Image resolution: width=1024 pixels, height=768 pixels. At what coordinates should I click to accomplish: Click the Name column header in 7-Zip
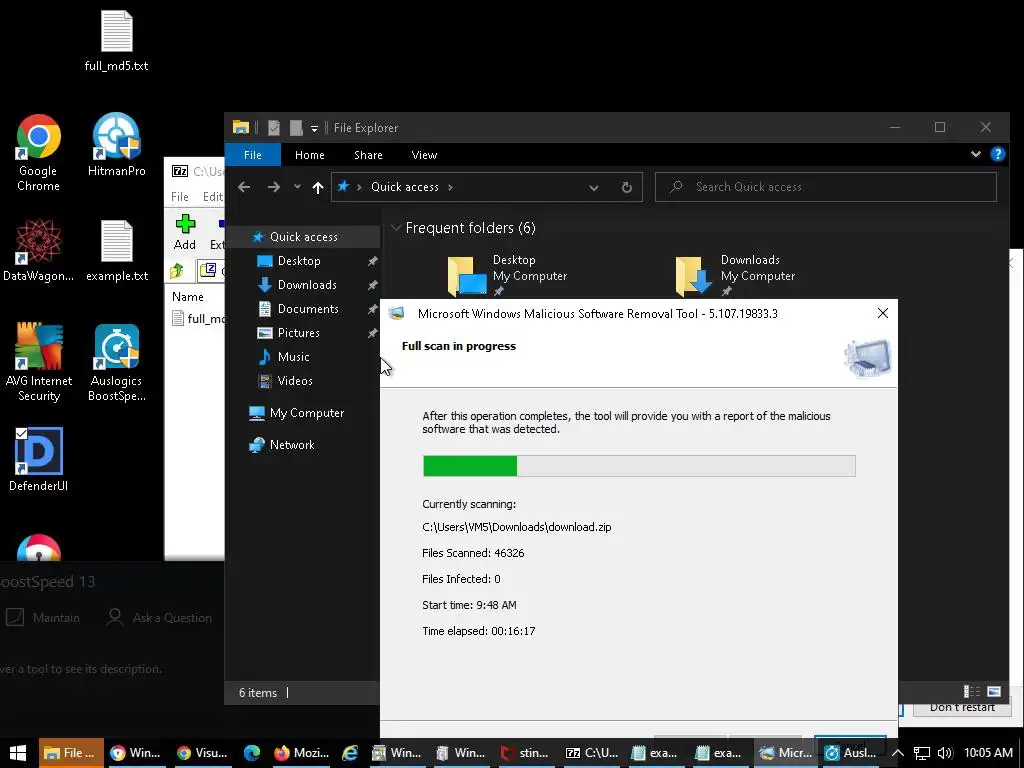(x=188, y=296)
